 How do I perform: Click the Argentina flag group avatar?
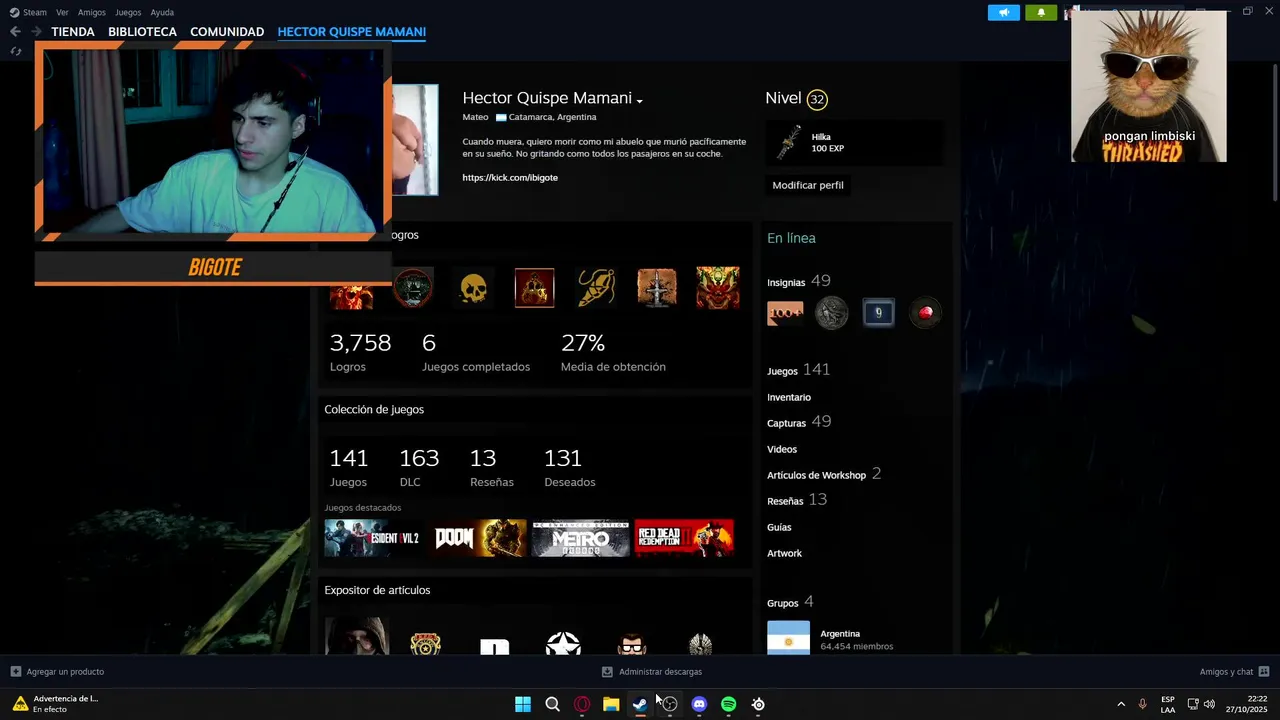[788, 638]
